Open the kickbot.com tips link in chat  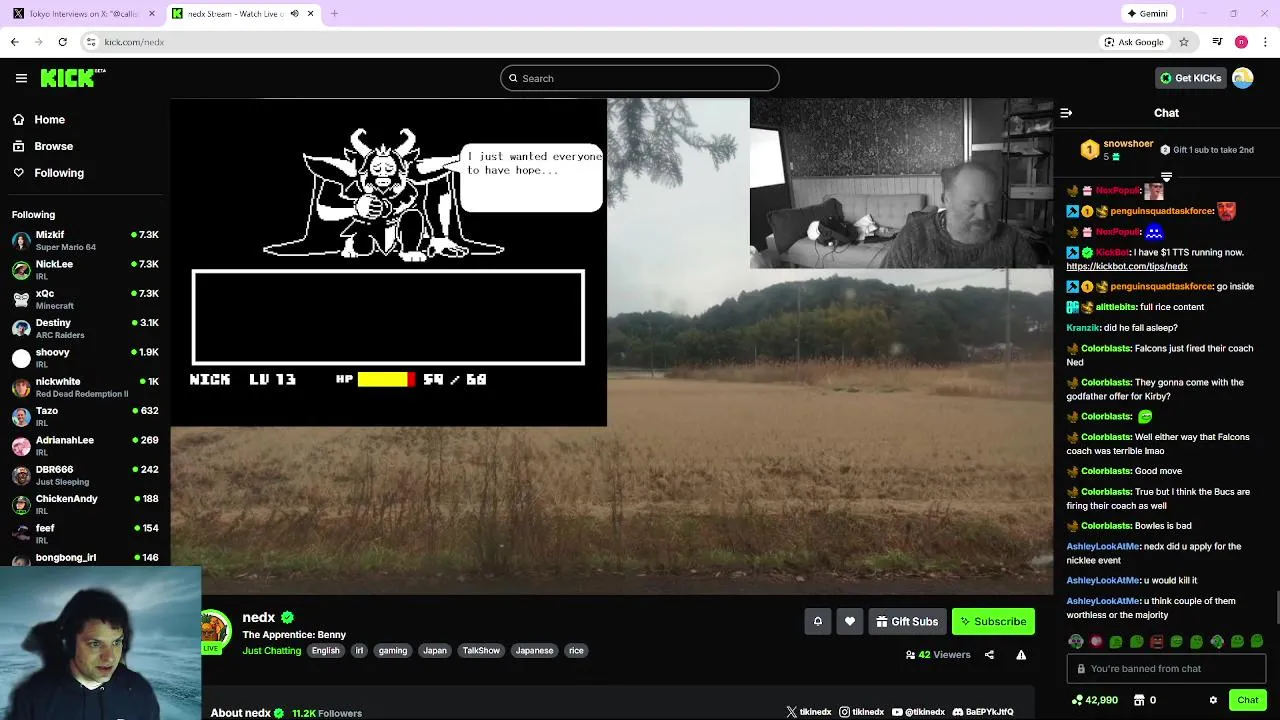click(x=1127, y=267)
